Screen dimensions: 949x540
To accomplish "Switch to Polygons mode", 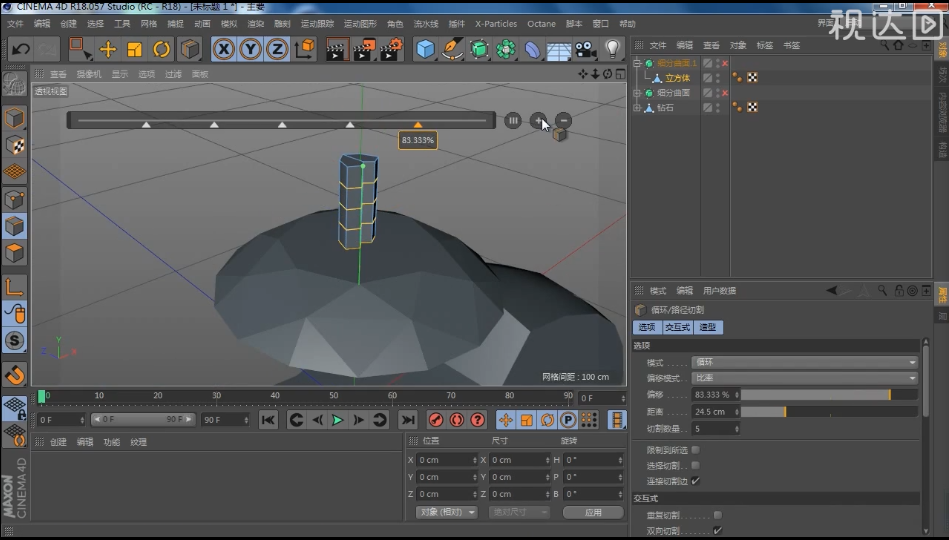I will click(x=15, y=252).
